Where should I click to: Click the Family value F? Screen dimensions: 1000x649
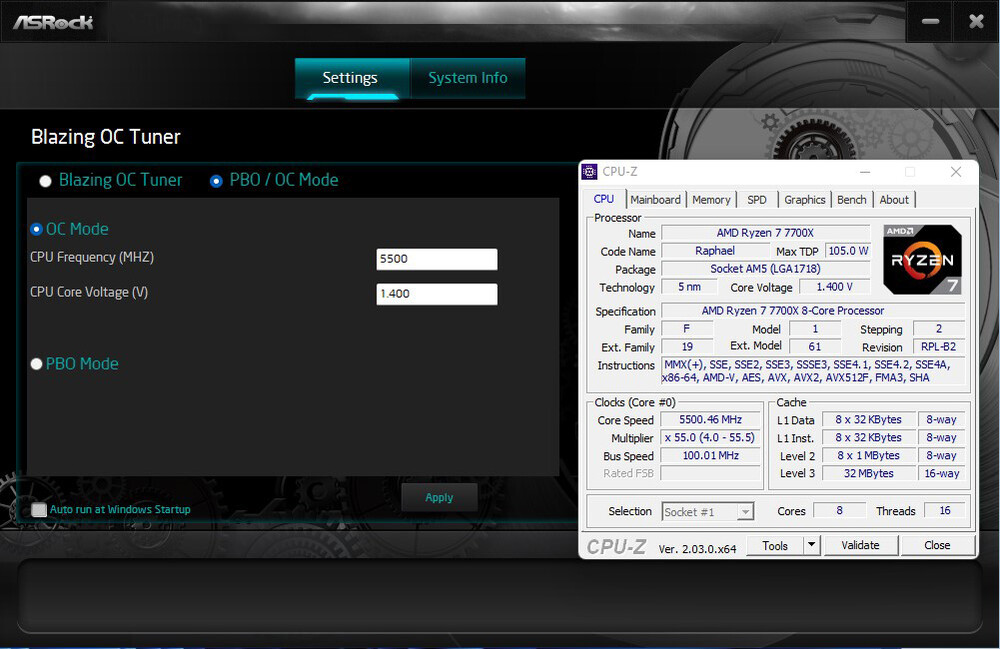coord(687,329)
